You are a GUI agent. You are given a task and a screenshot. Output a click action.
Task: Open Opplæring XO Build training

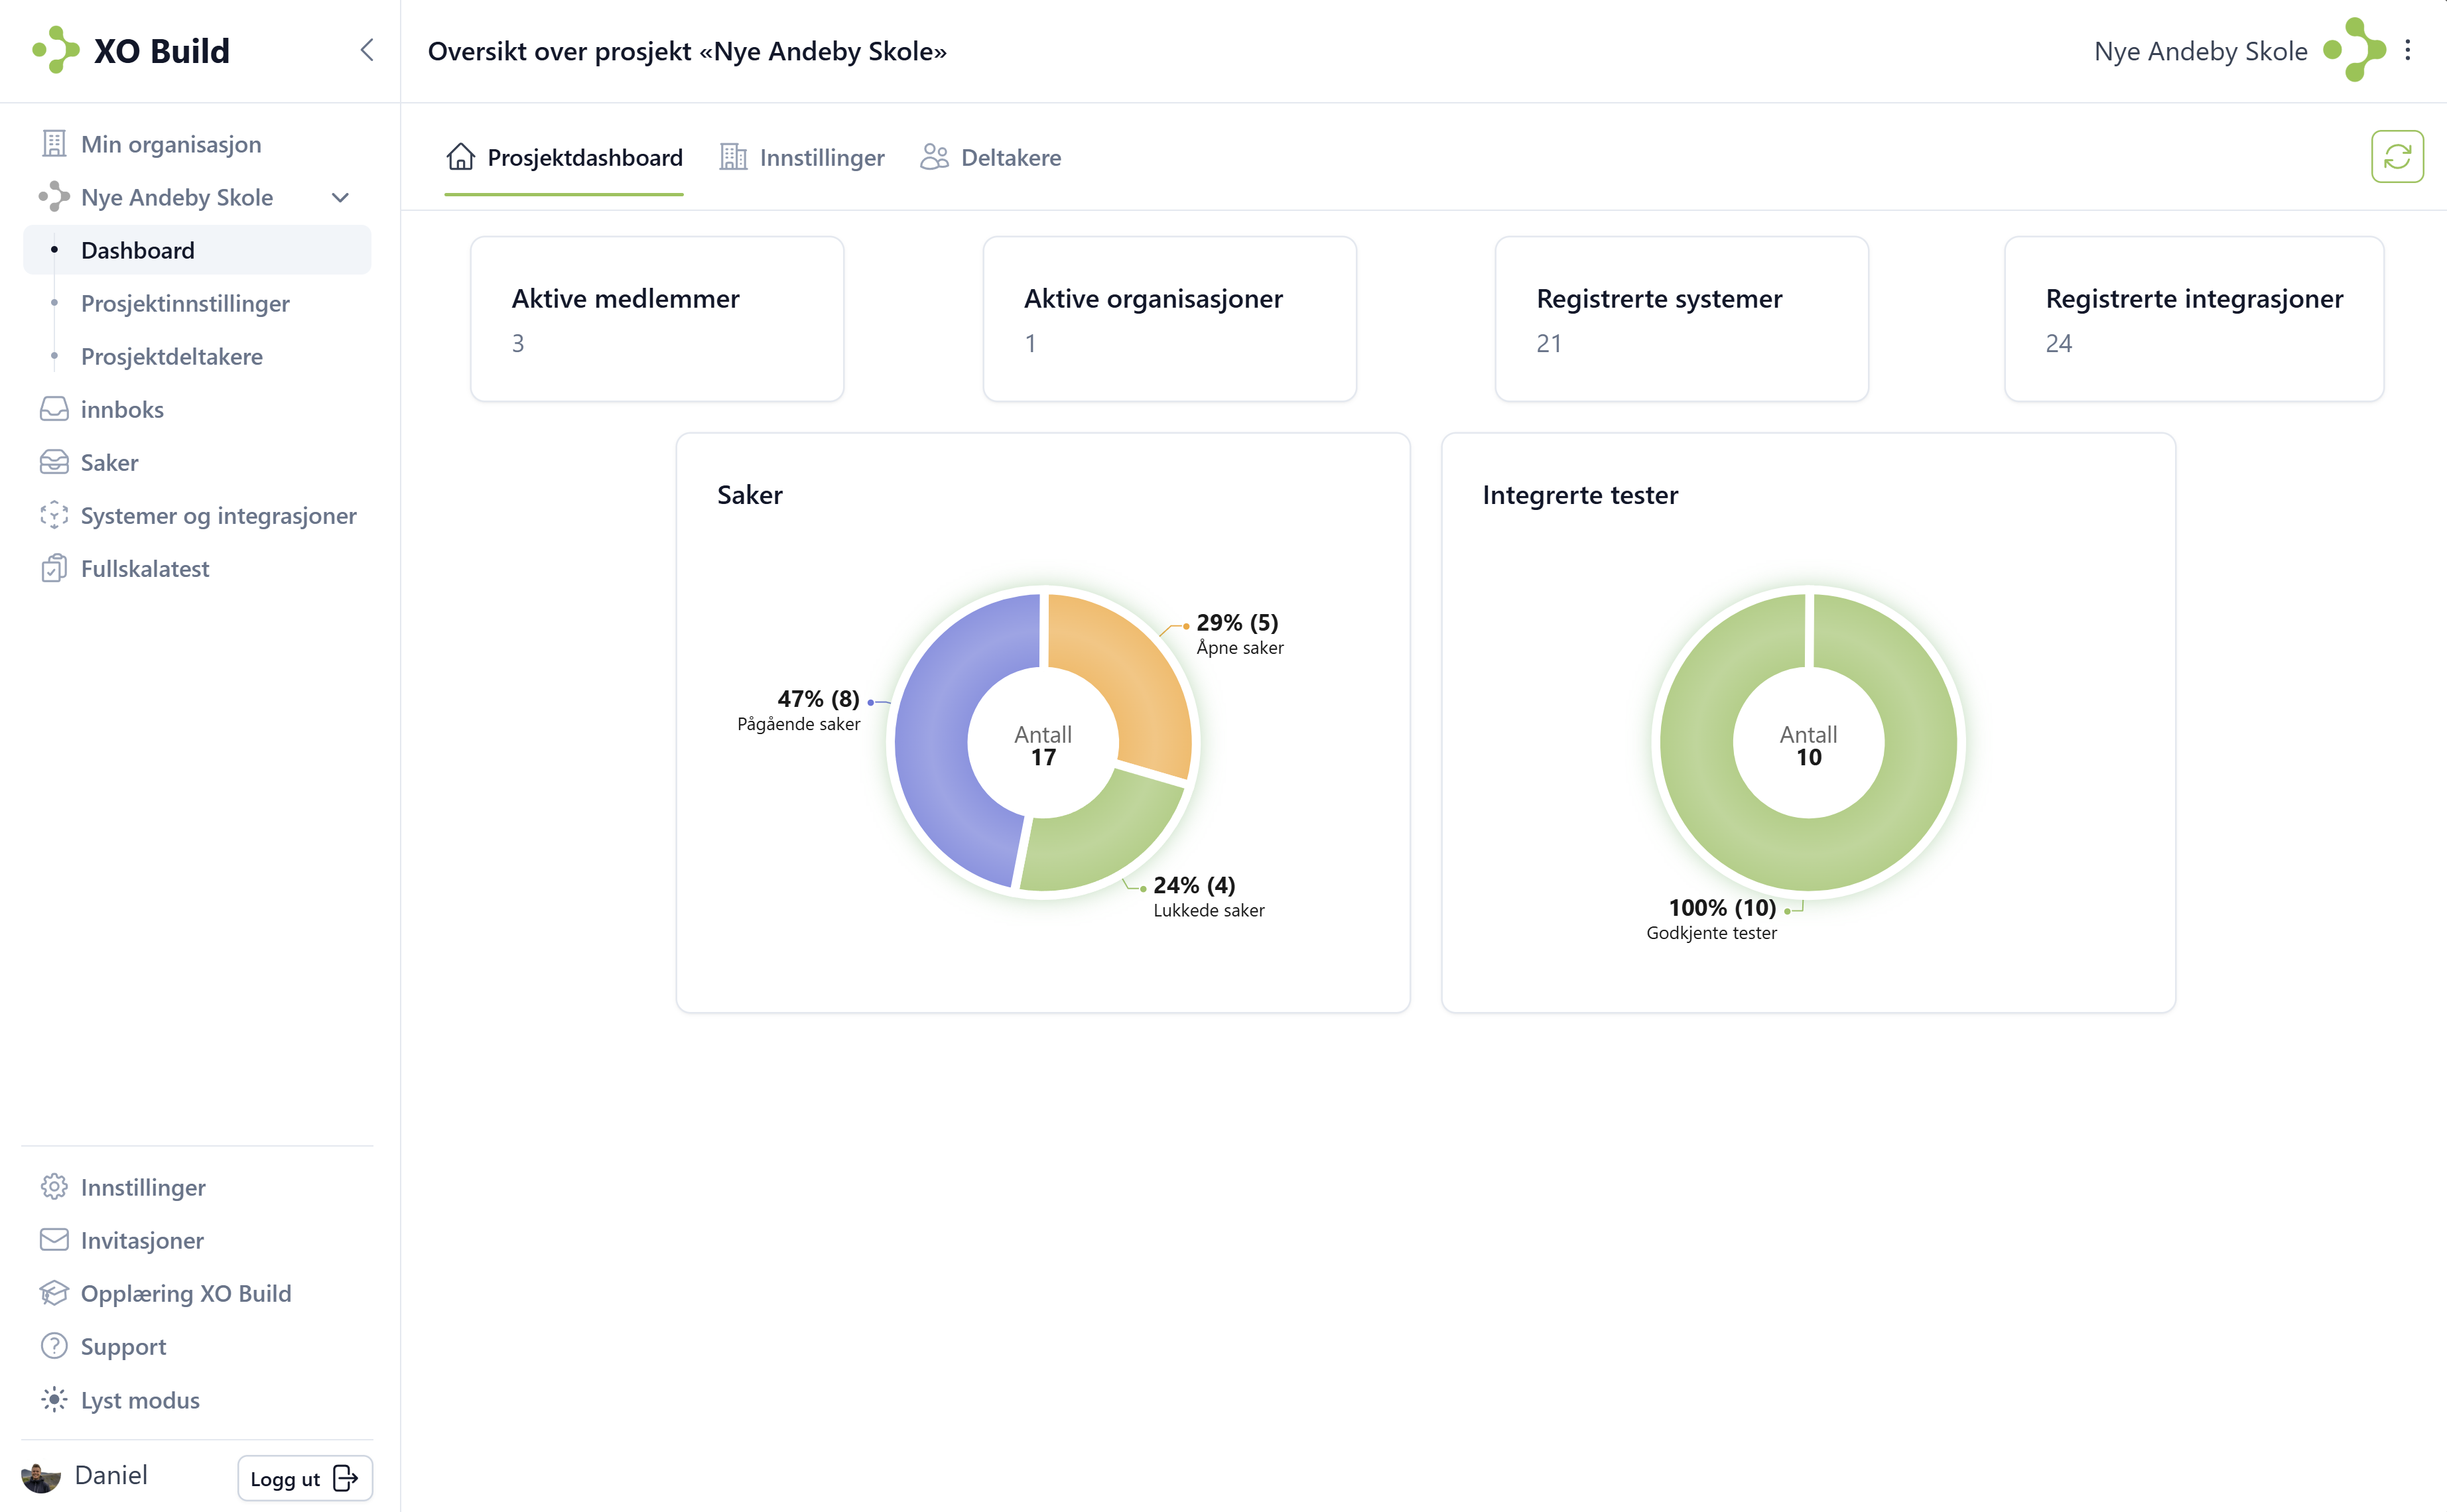tap(185, 1293)
